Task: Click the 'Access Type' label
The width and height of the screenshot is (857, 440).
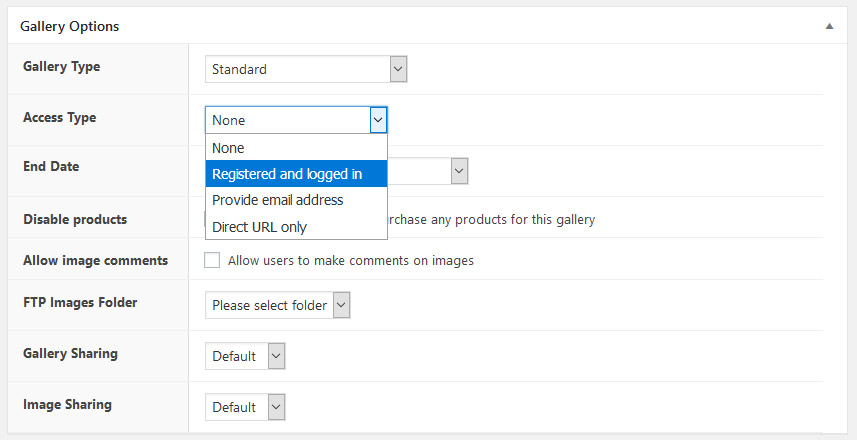Action: 60,118
